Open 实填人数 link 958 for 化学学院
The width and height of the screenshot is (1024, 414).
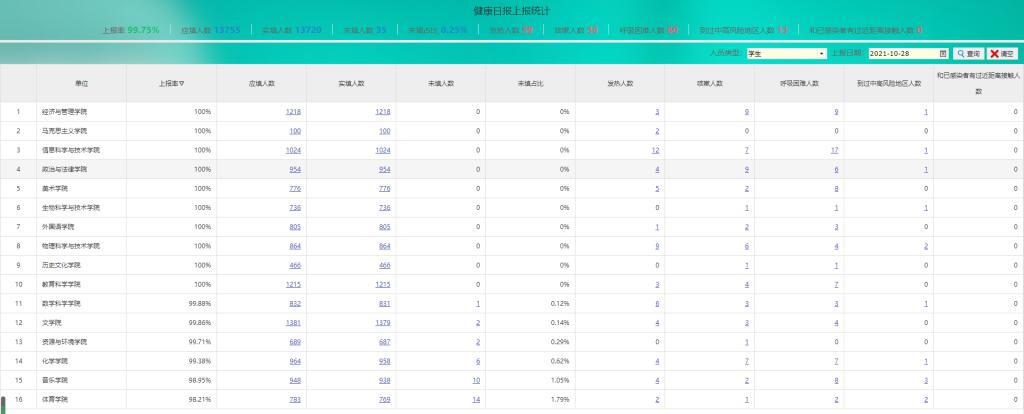pyautogui.click(x=384, y=361)
